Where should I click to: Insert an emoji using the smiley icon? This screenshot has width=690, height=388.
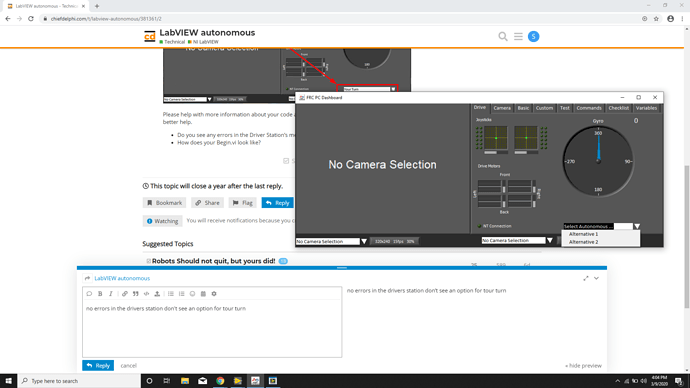click(192, 294)
